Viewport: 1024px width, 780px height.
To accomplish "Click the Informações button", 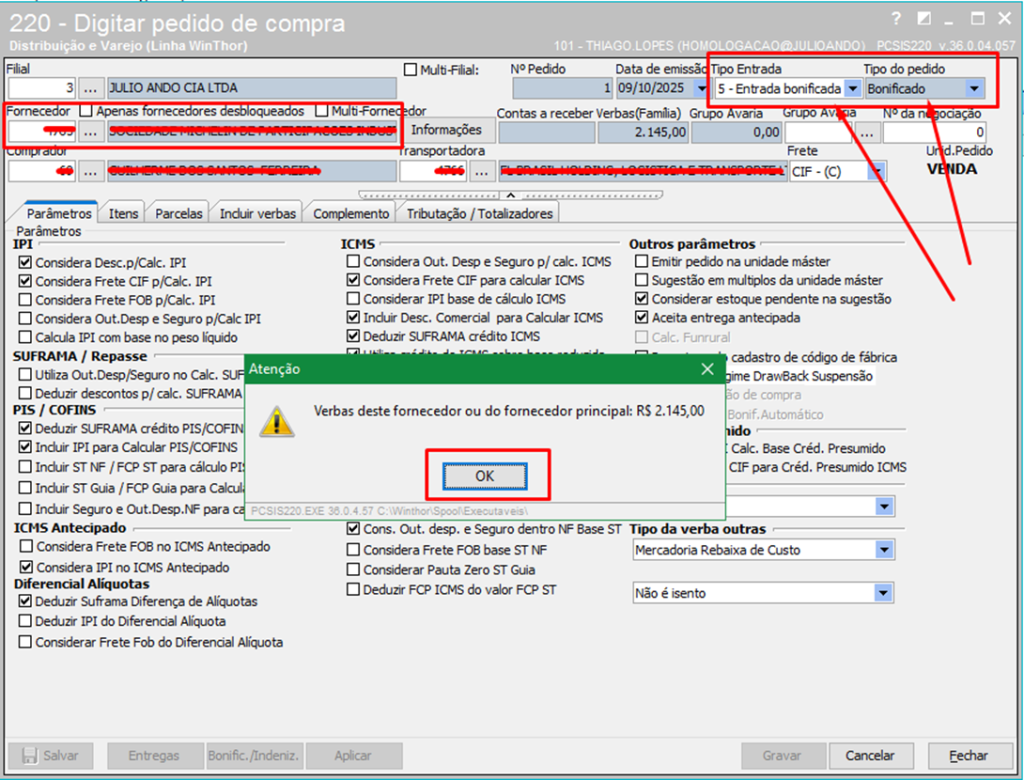I will (446, 130).
